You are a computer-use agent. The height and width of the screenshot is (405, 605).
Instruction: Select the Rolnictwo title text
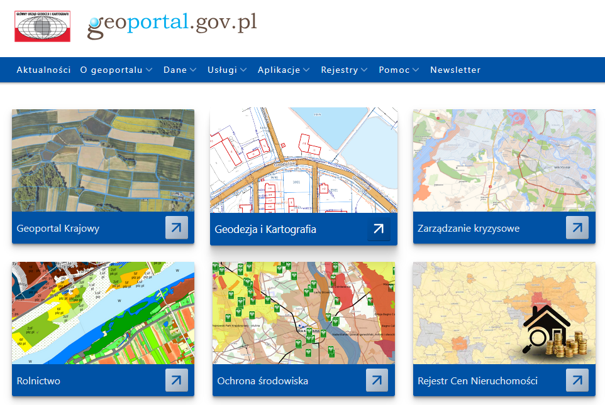[x=38, y=381]
